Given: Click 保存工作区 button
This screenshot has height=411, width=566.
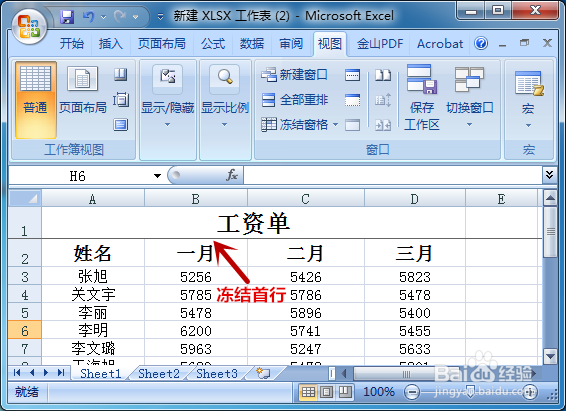Looking at the screenshot, I should click(422, 97).
